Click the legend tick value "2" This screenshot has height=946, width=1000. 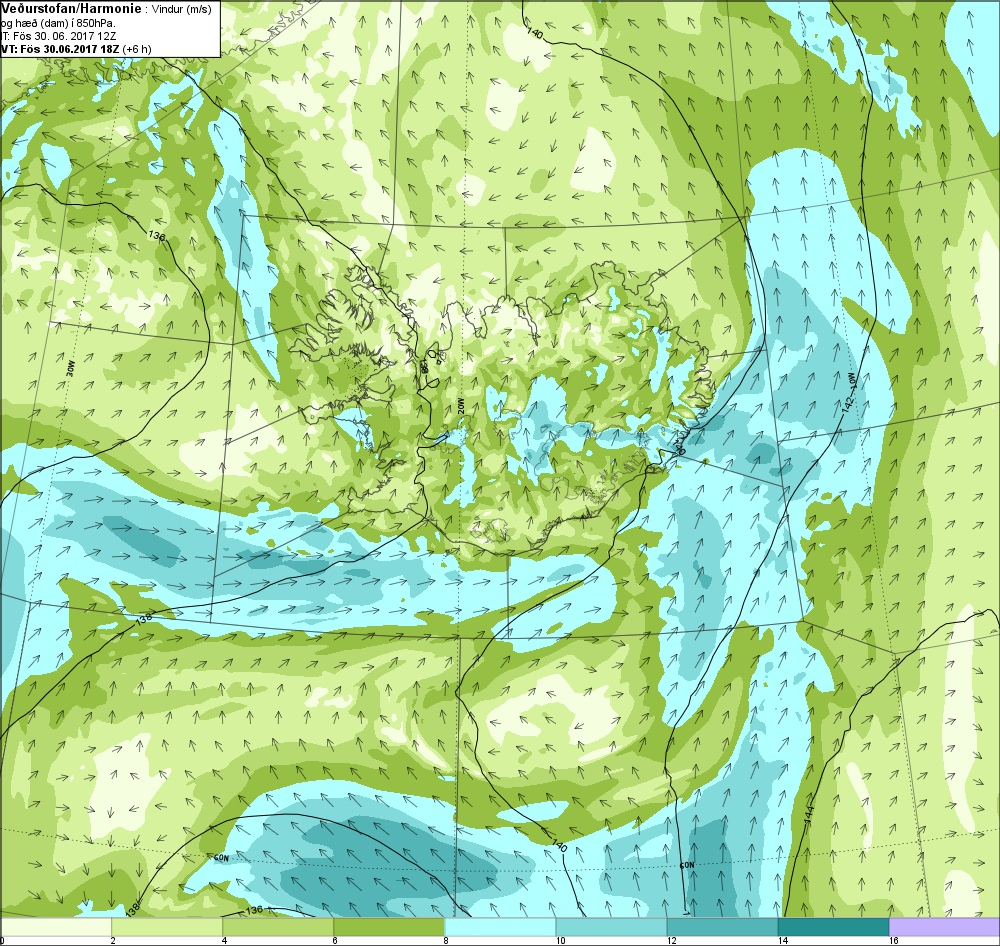(112, 940)
